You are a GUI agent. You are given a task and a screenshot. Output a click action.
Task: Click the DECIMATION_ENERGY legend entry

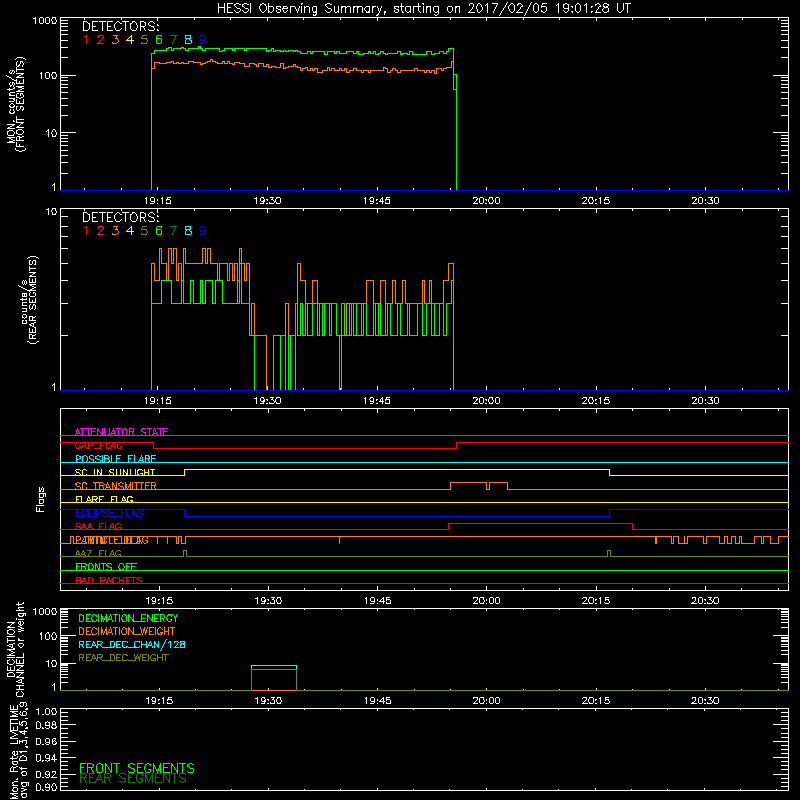128,618
